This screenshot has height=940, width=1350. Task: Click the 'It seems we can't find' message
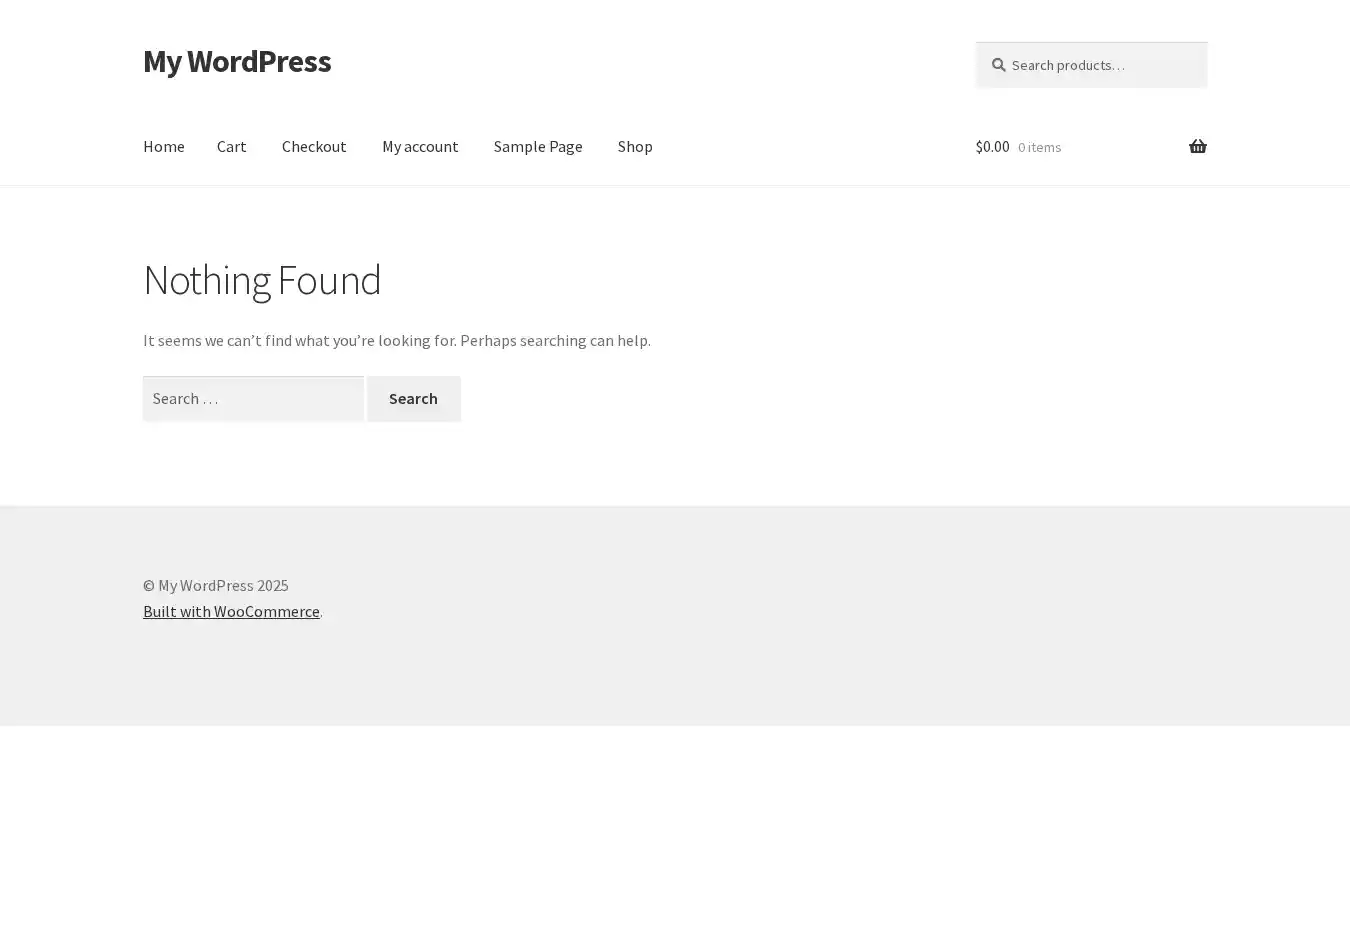[396, 340]
